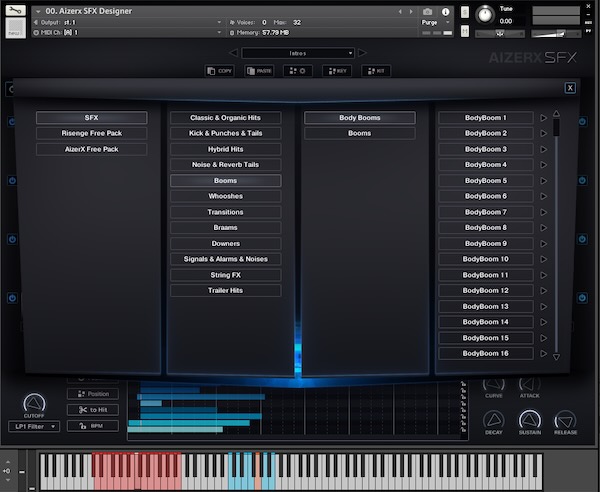Load the BodyBoom 7 sound
The height and width of the screenshot is (492, 600).
click(486, 212)
